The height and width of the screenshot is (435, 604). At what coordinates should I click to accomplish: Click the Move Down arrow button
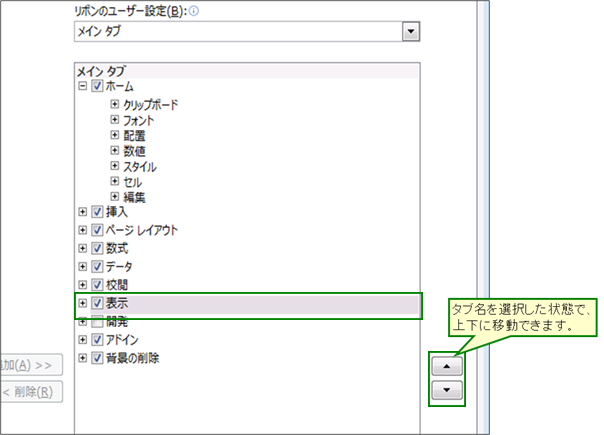coord(447,390)
